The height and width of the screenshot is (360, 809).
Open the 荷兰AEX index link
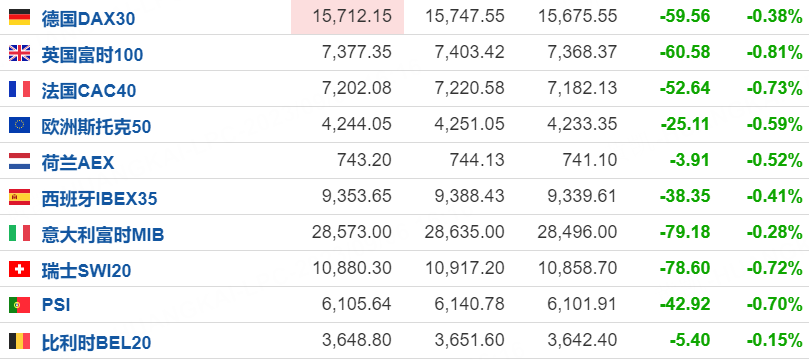pyautogui.click(x=77, y=163)
